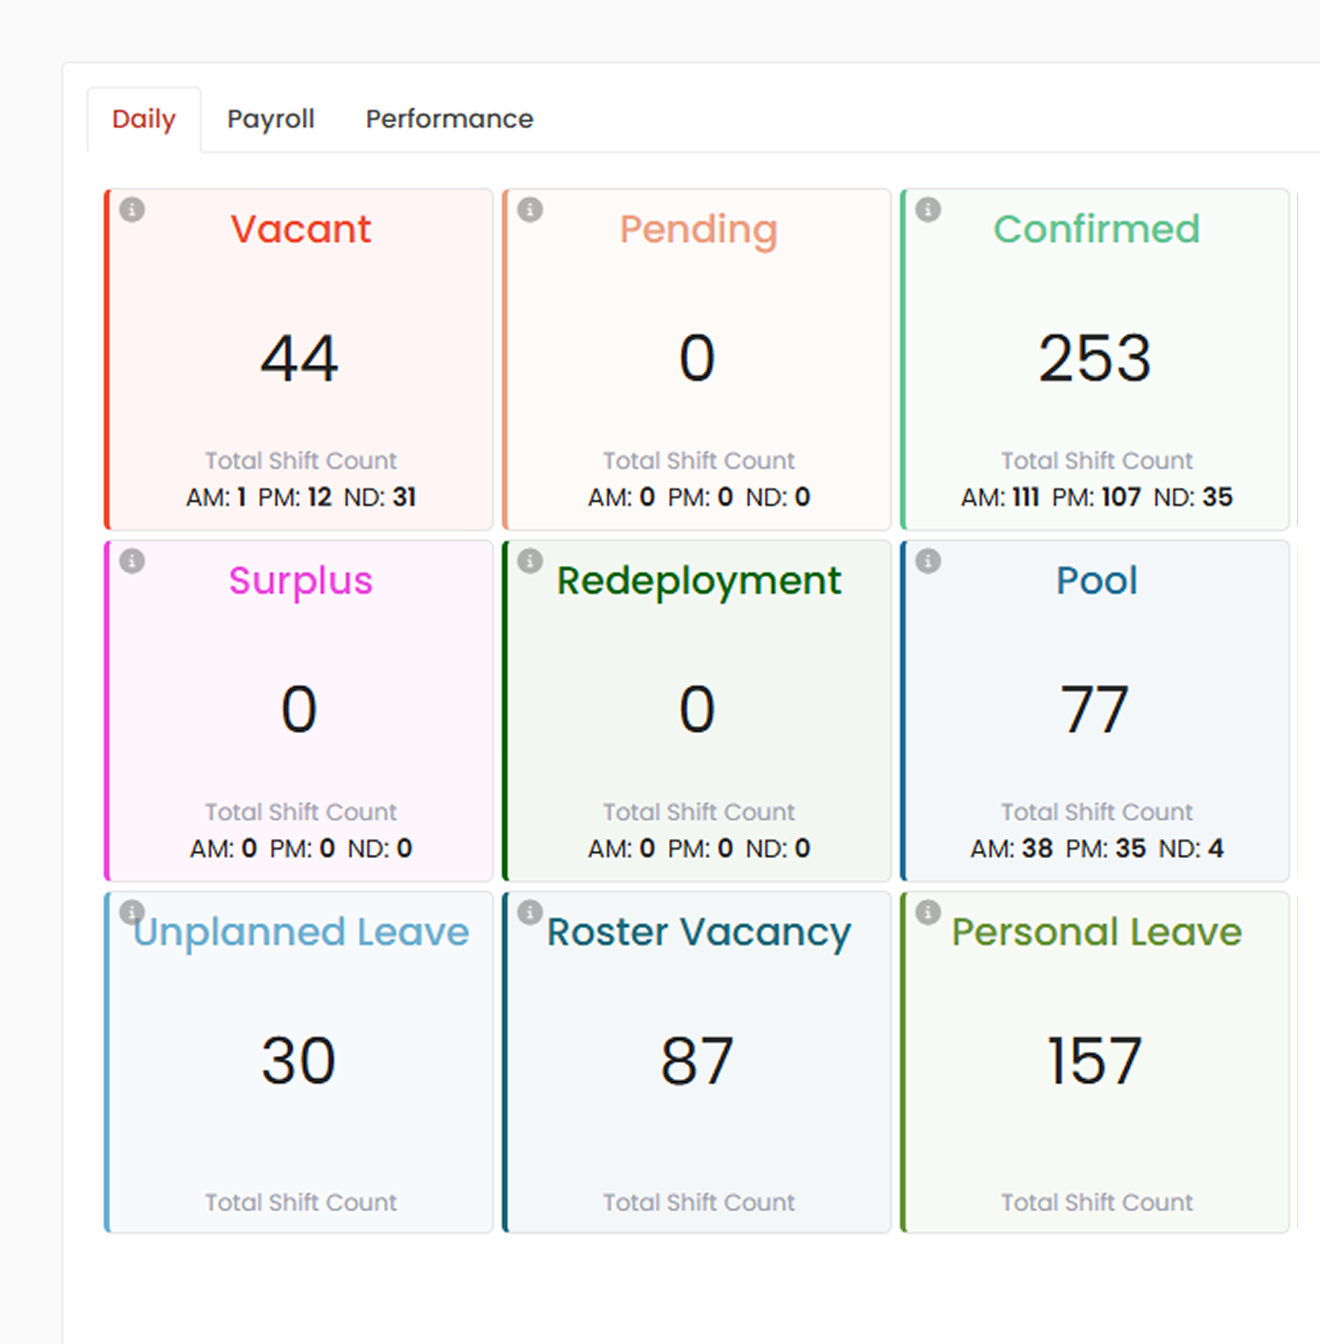Screen dimensions: 1320x1344
Task: Click 'Total Shift Count' on Pool card
Action: [1097, 812]
